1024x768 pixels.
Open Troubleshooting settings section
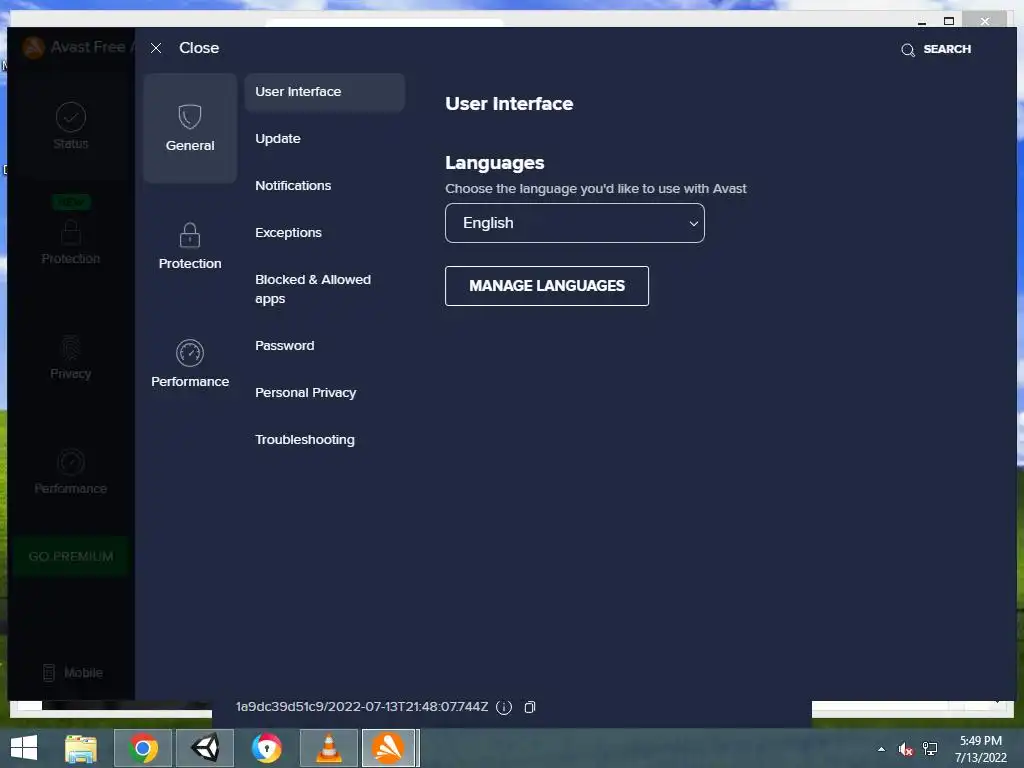click(x=304, y=440)
